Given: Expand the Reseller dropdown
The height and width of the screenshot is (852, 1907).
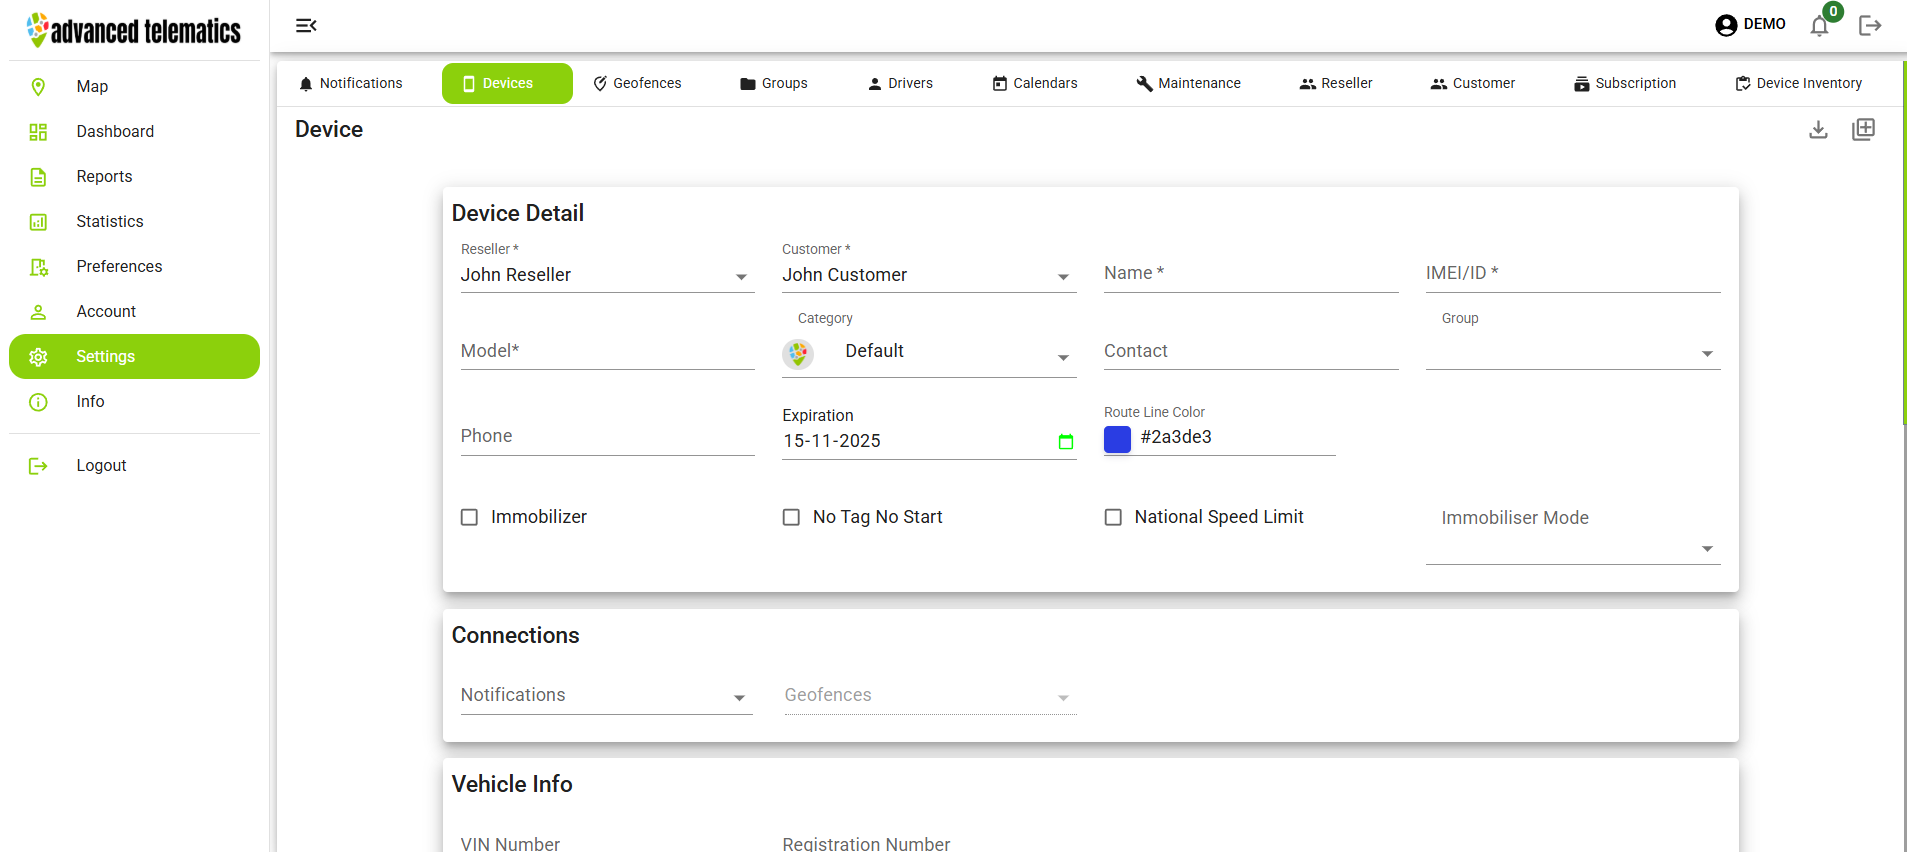Looking at the screenshot, I should [607, 275].
